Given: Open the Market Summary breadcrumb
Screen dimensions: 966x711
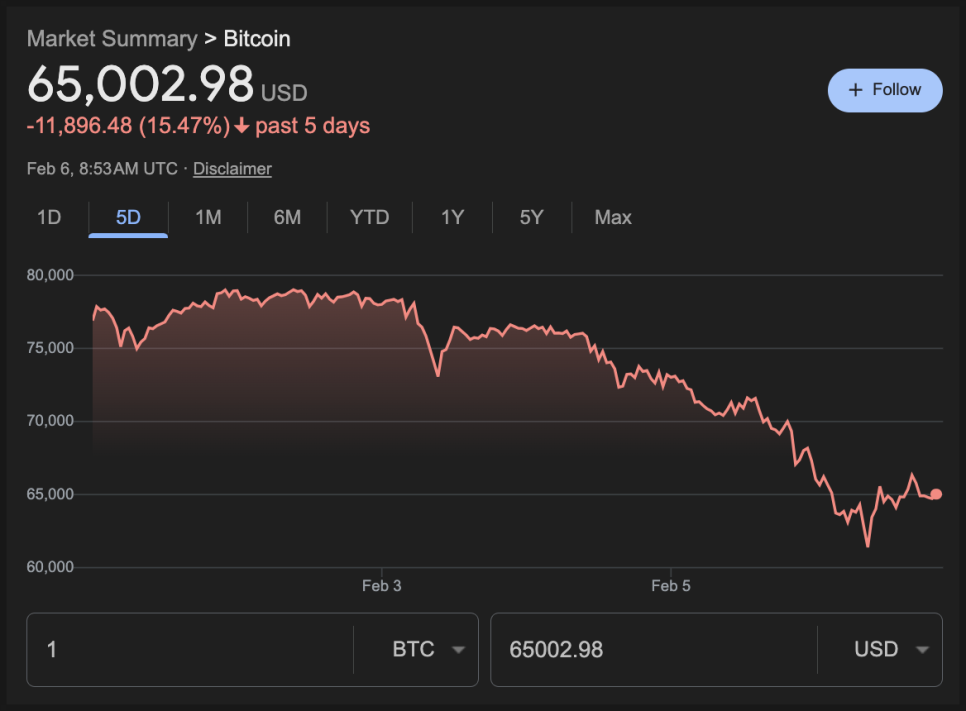Looking at the screenshot, I should [112, 39].
